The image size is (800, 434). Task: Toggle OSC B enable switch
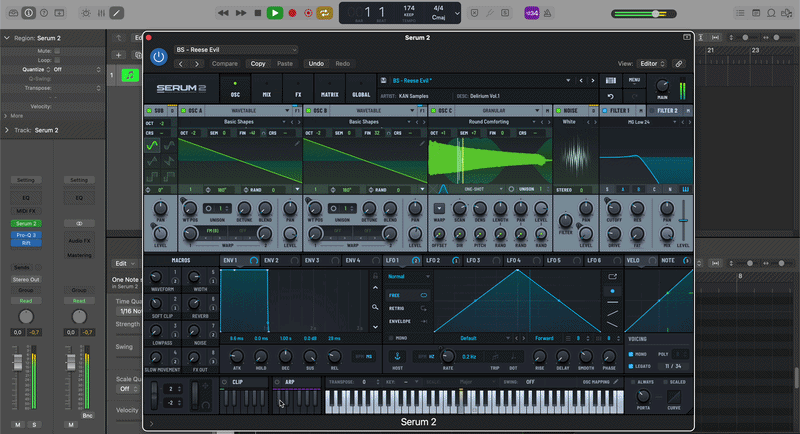309,111
